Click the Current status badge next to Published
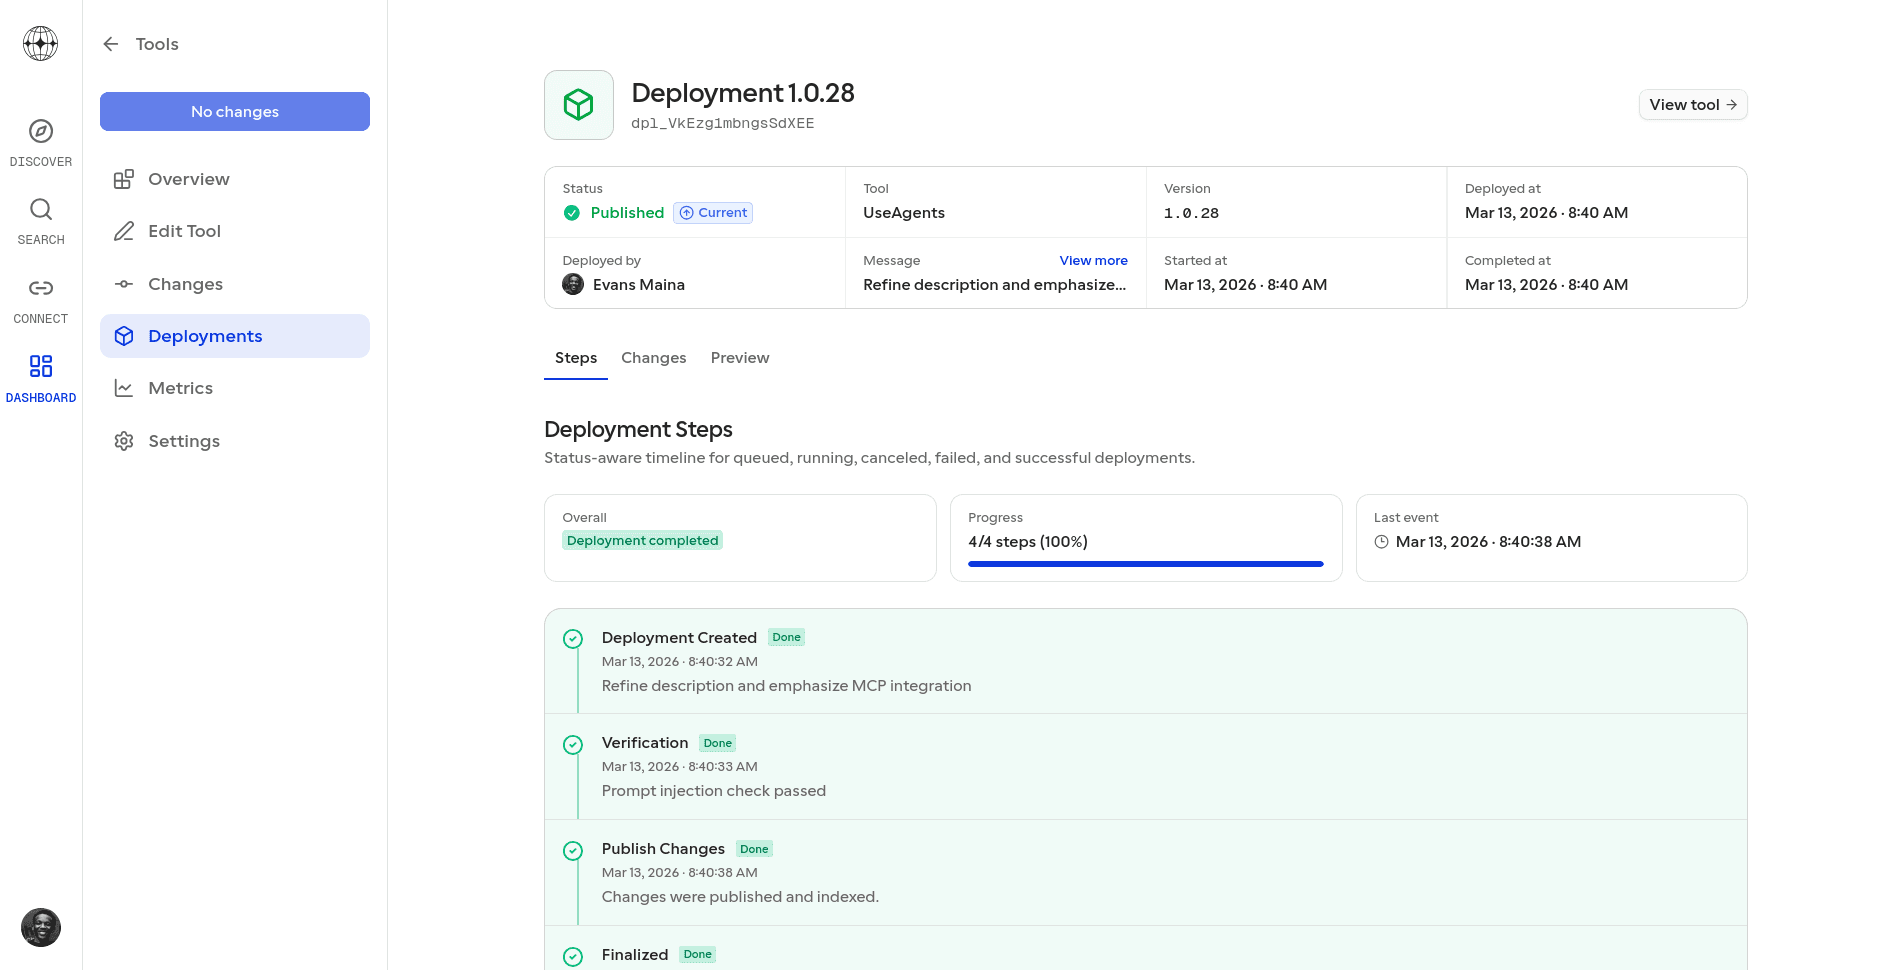The width and height of the screenshot is (1903, 970). [712, 212]
